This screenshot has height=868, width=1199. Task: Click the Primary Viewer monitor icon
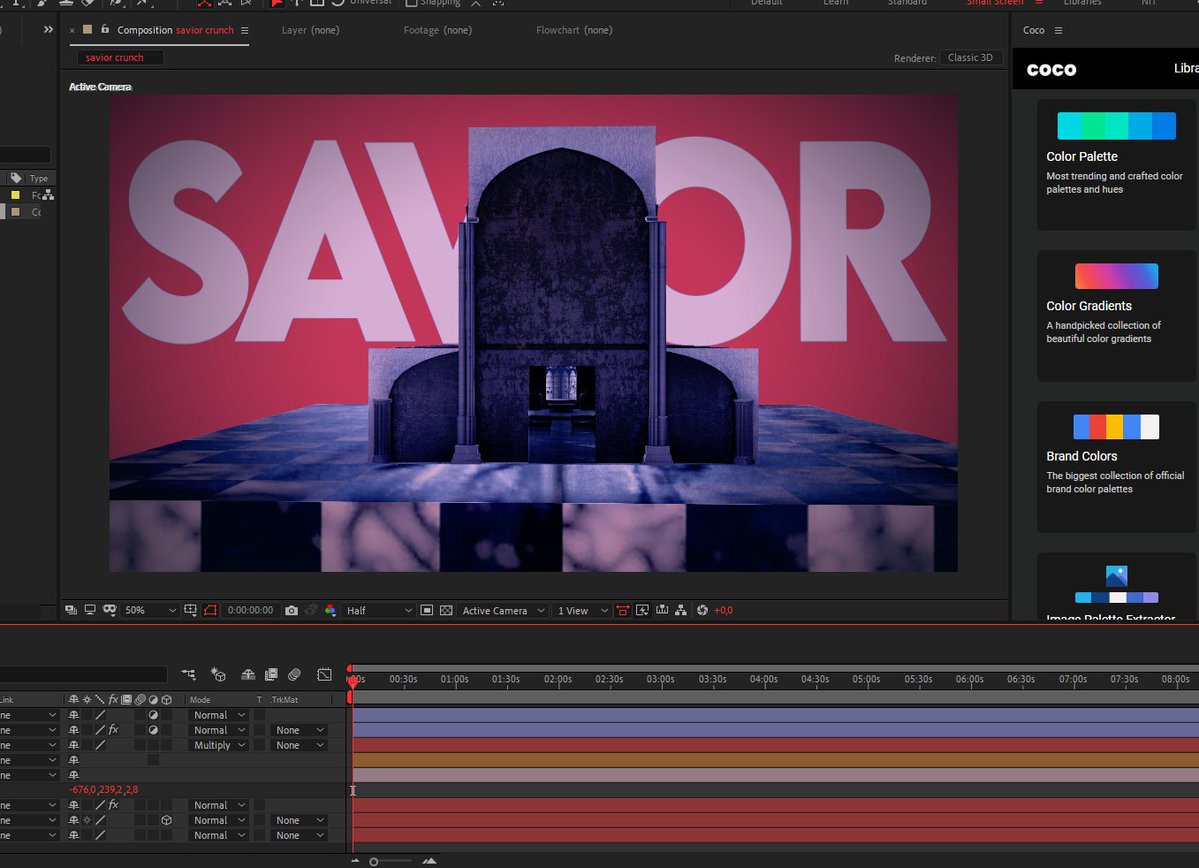(90, 610)
